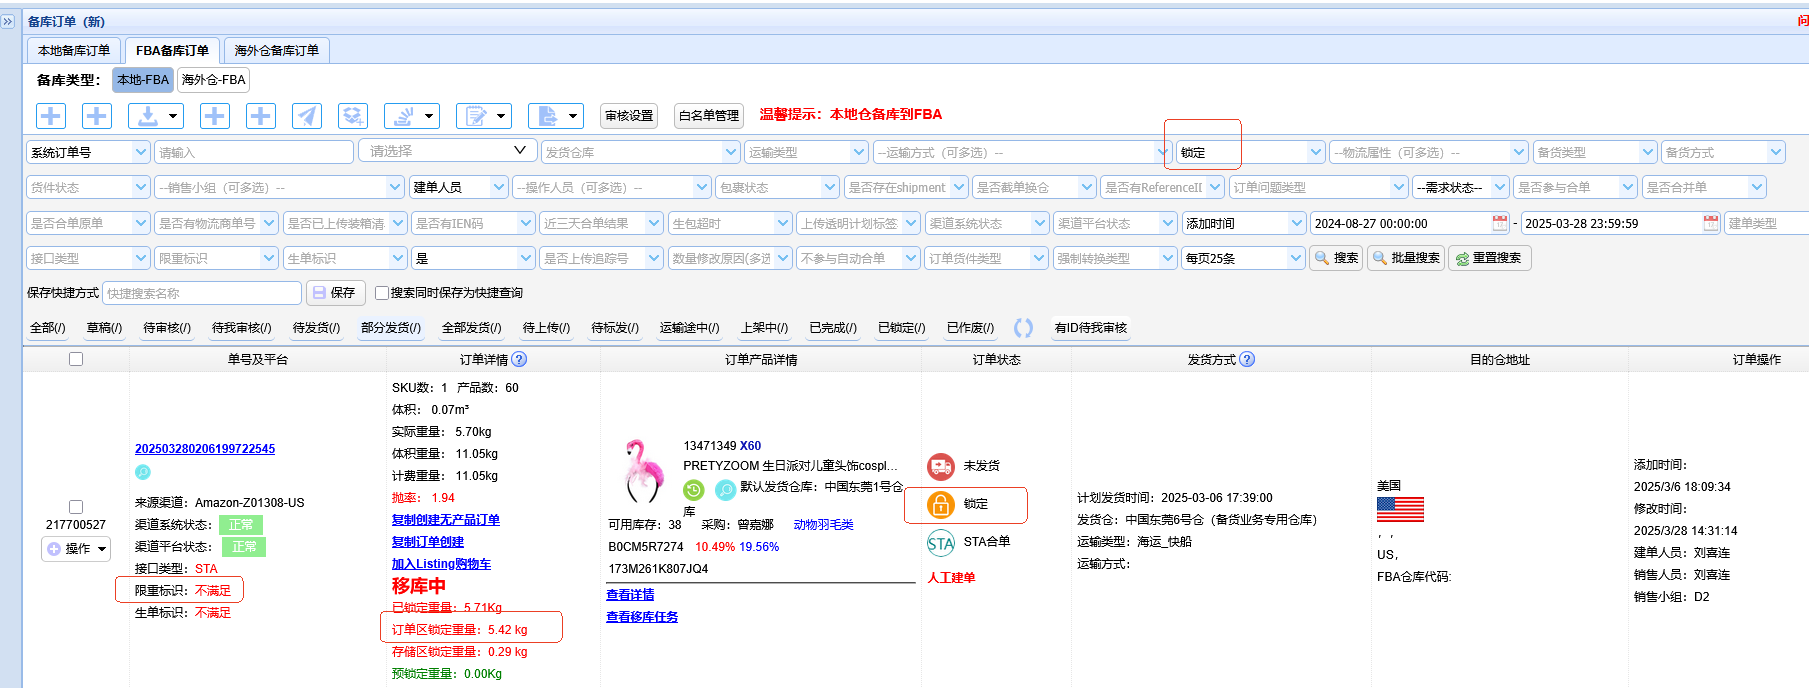Screen dimensions: 1809x688
Task: Click the STA合单 circular icon
Action: click(941, 543)
